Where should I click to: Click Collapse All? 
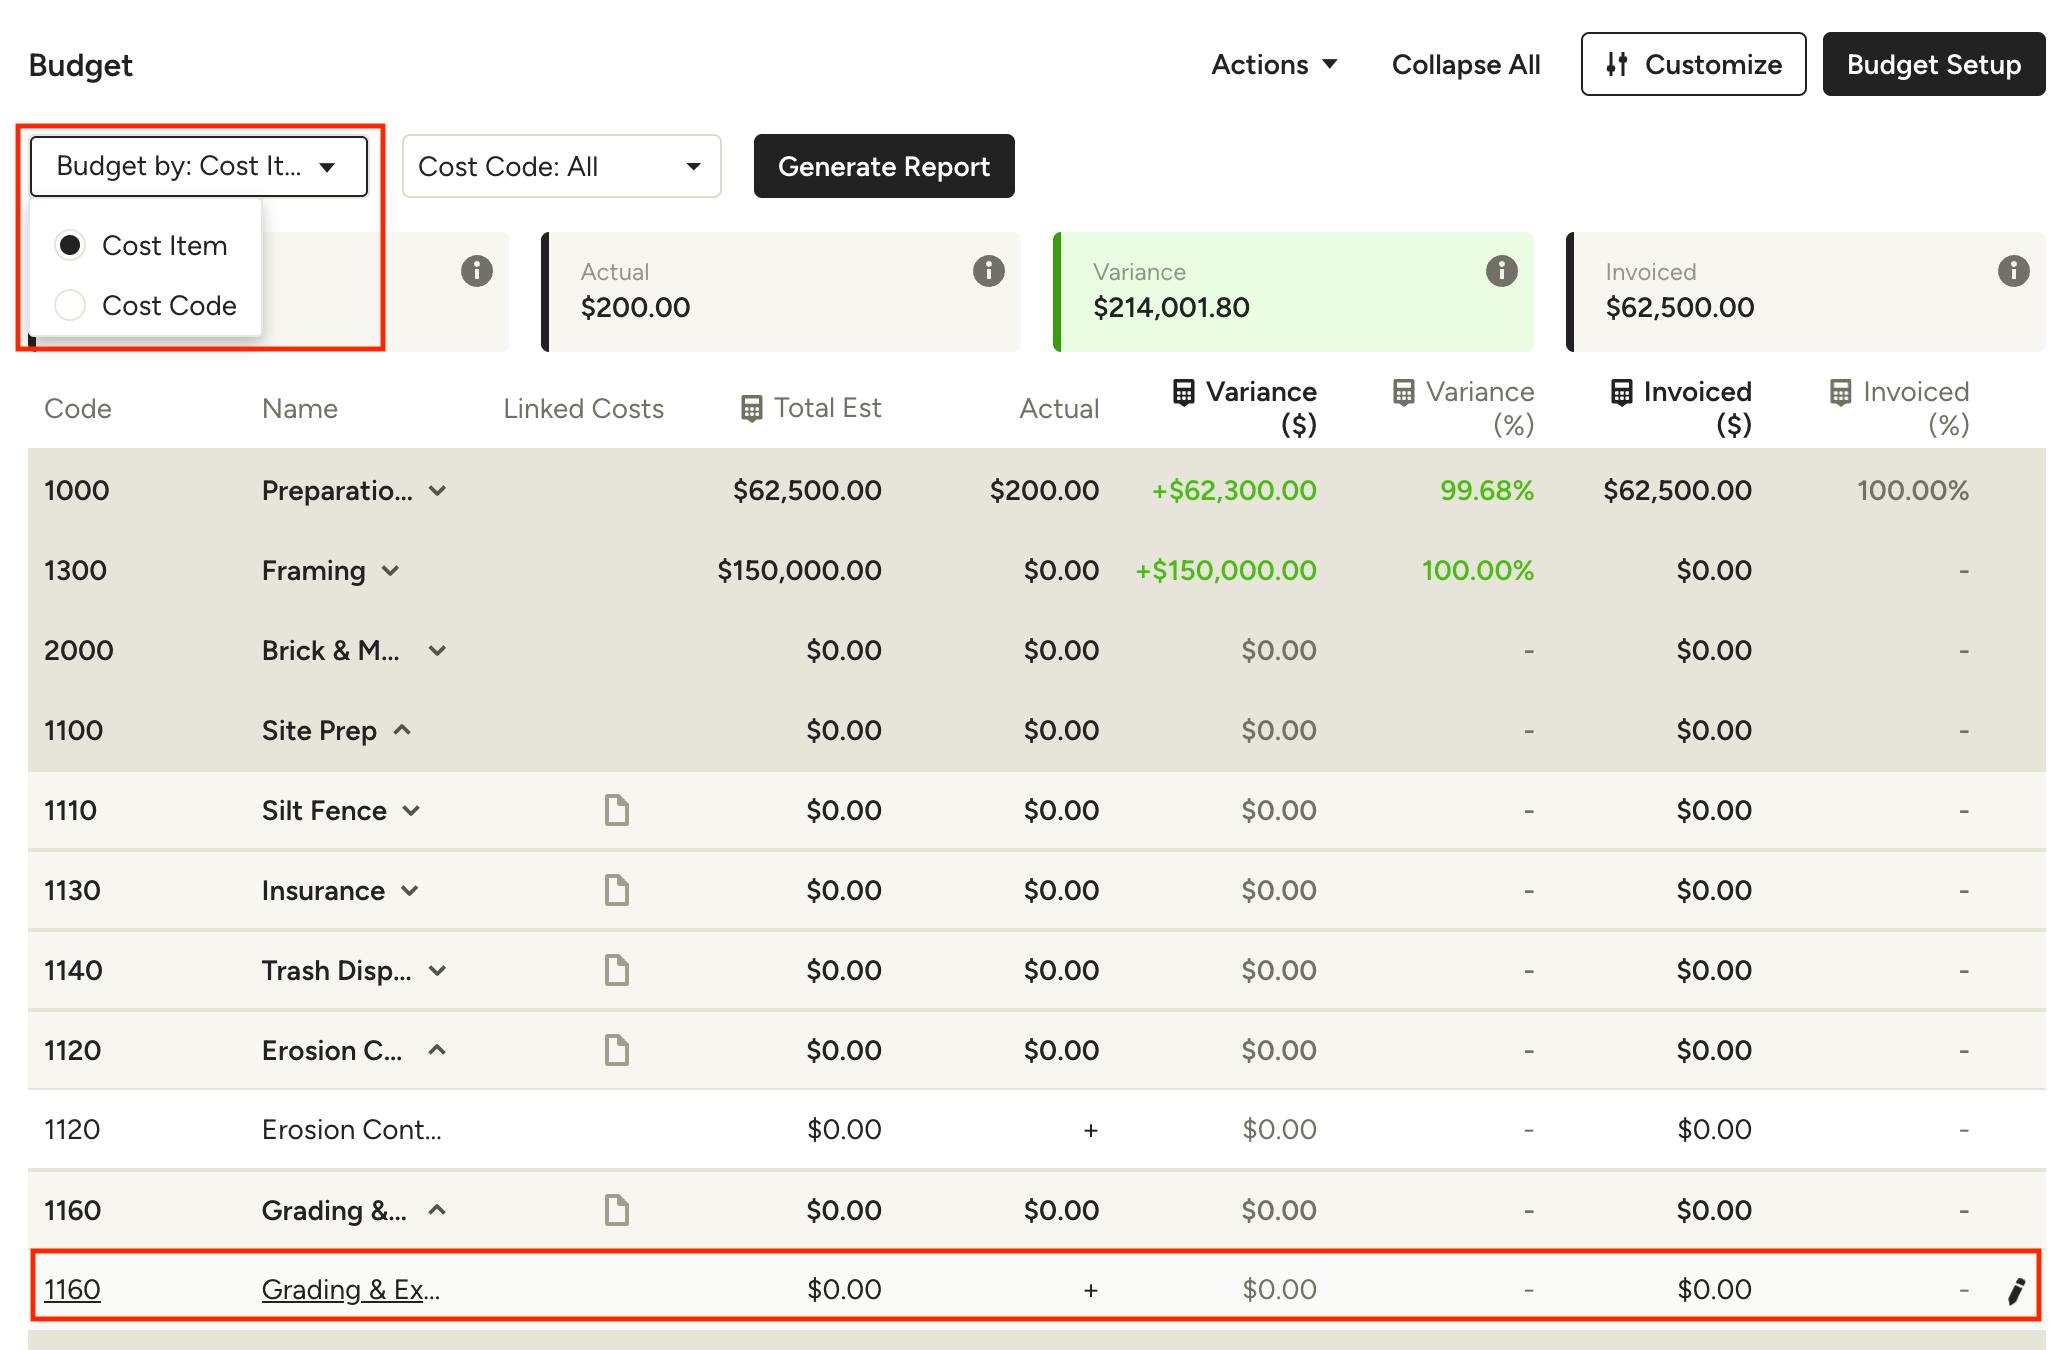[1465, 65]
